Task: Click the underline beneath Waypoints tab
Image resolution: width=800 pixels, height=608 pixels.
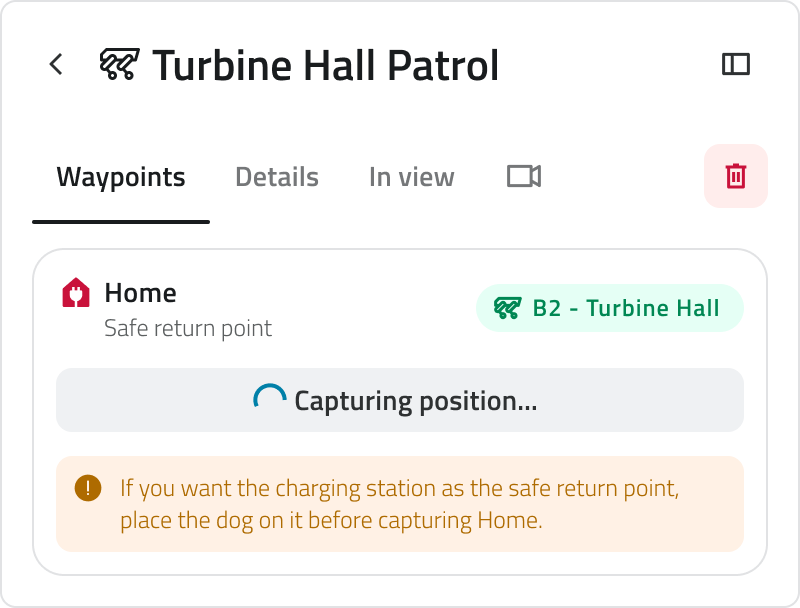Action: (x=121, y=222)
